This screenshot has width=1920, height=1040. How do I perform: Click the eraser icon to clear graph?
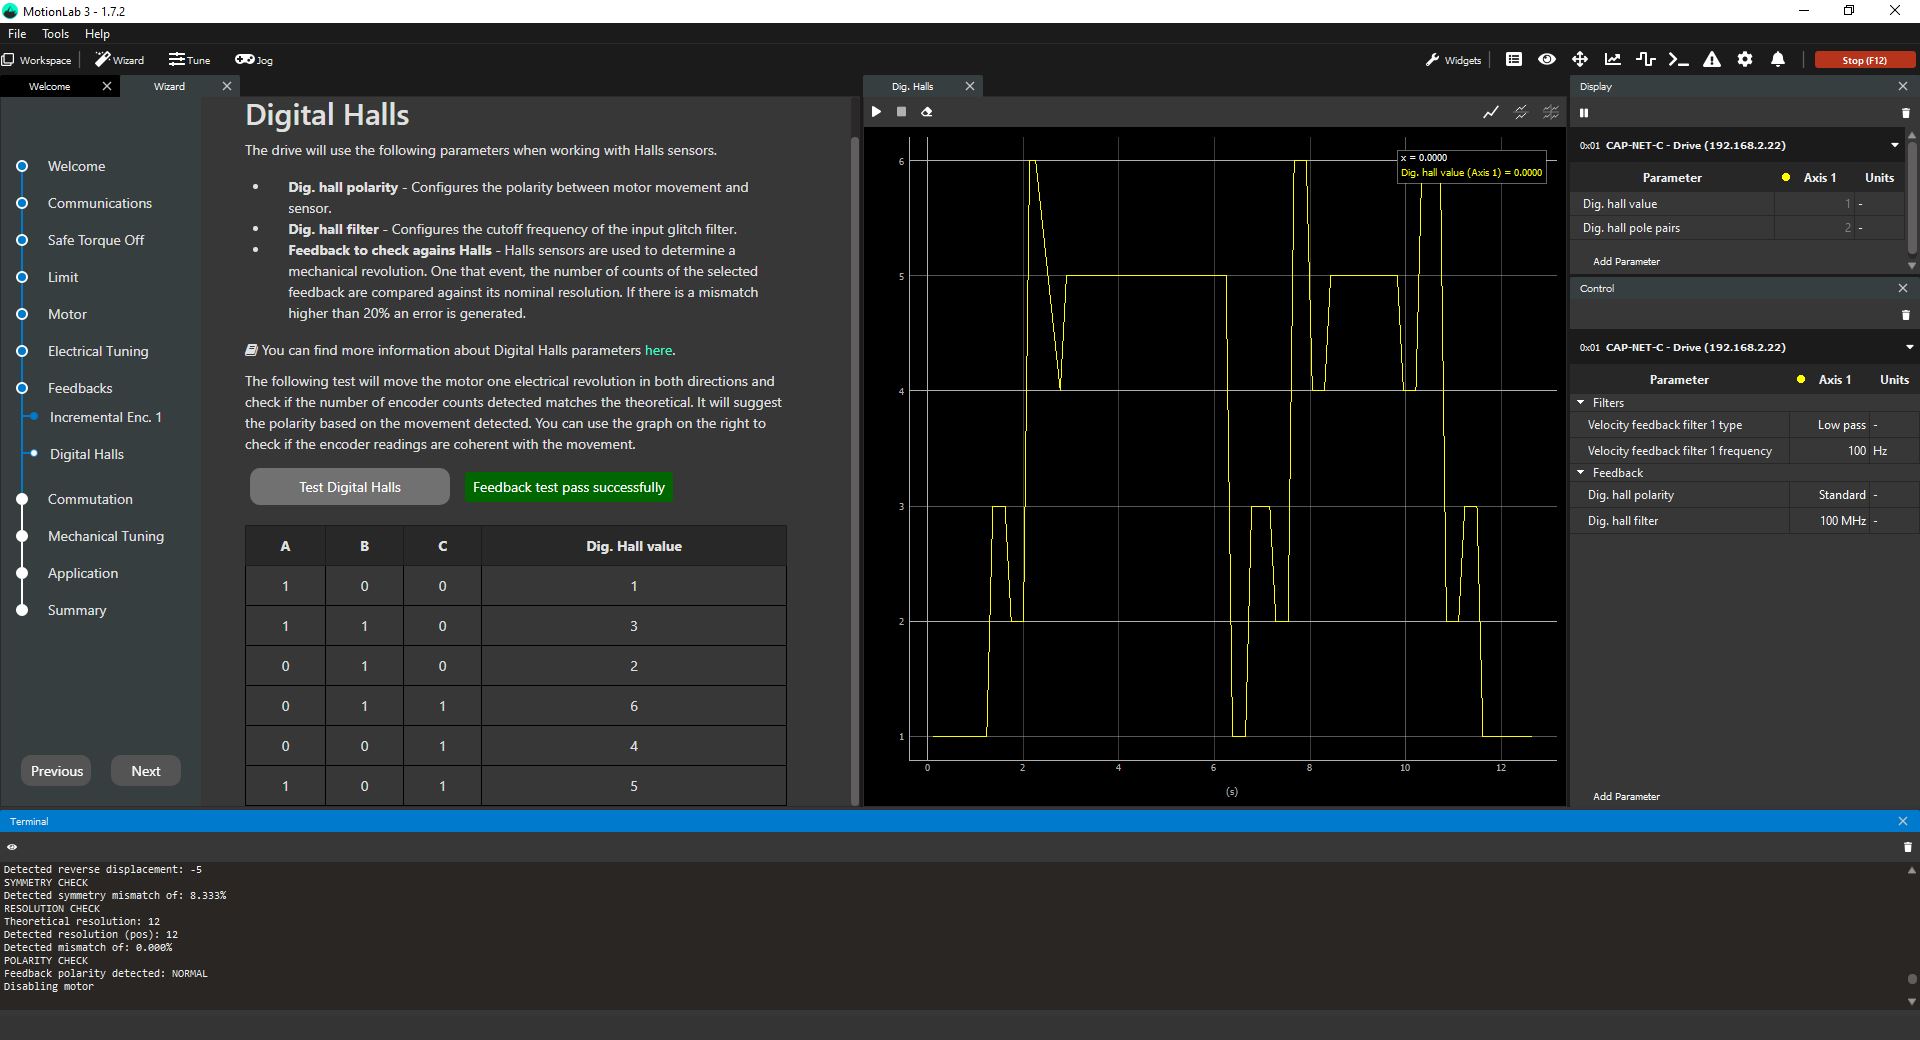point(927,112)
